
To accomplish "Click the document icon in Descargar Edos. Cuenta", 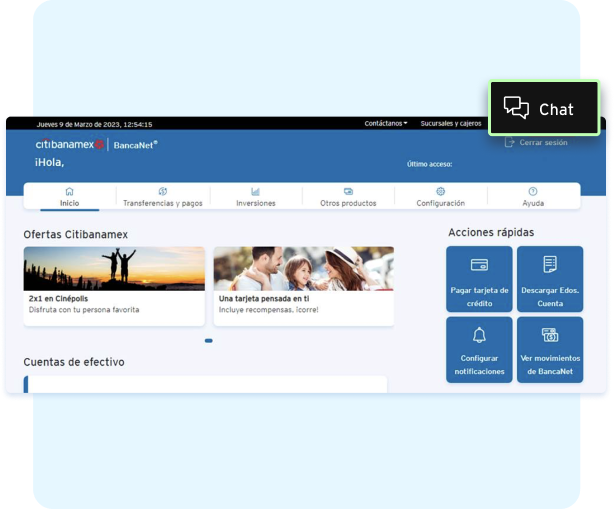I will click(x=550, y=264).
